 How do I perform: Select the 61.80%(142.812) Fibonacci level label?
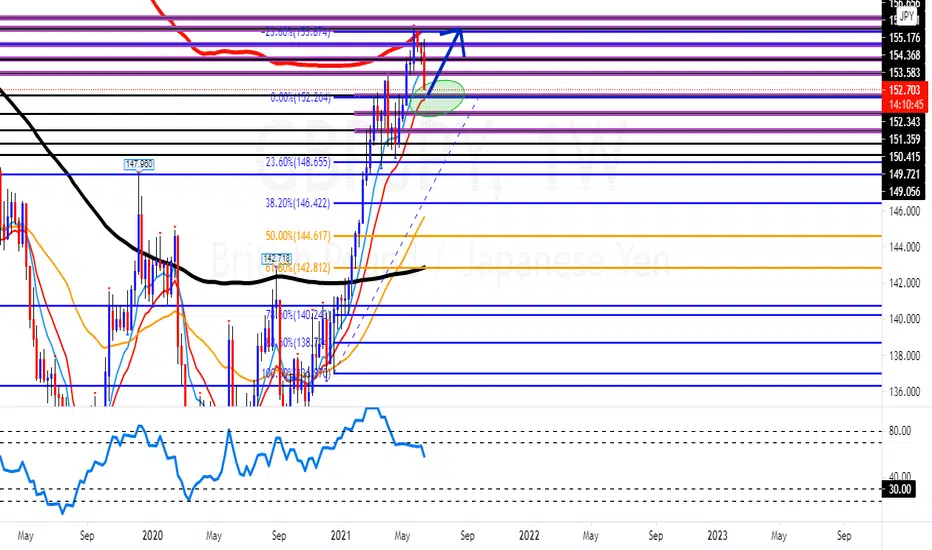[298, 268]
